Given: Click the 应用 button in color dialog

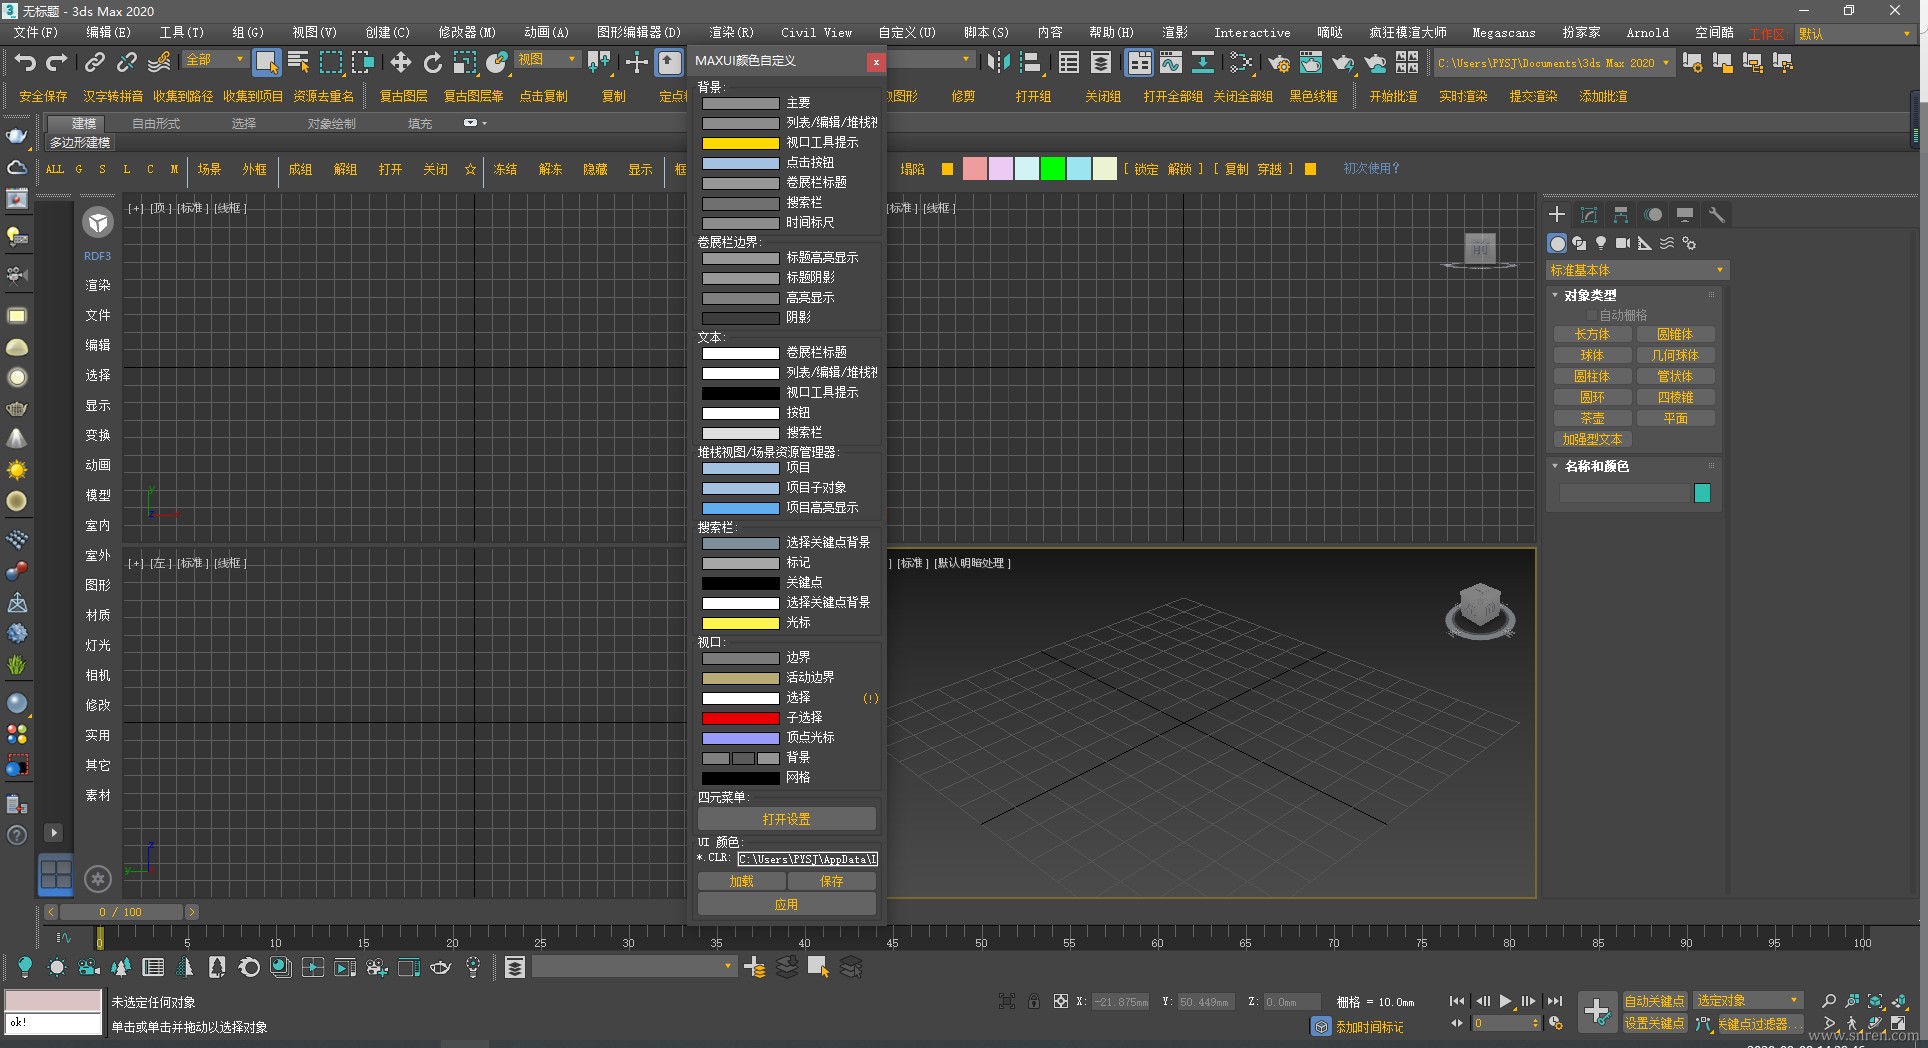Looking at the screenshot, I should pos(786,904).
